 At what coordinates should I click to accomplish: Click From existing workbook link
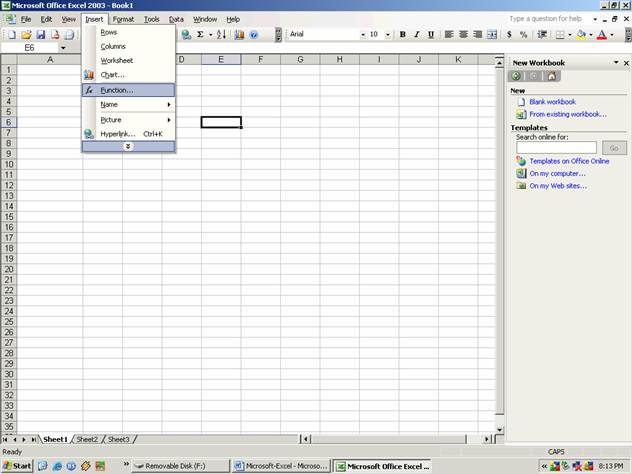tap(568, 114)
